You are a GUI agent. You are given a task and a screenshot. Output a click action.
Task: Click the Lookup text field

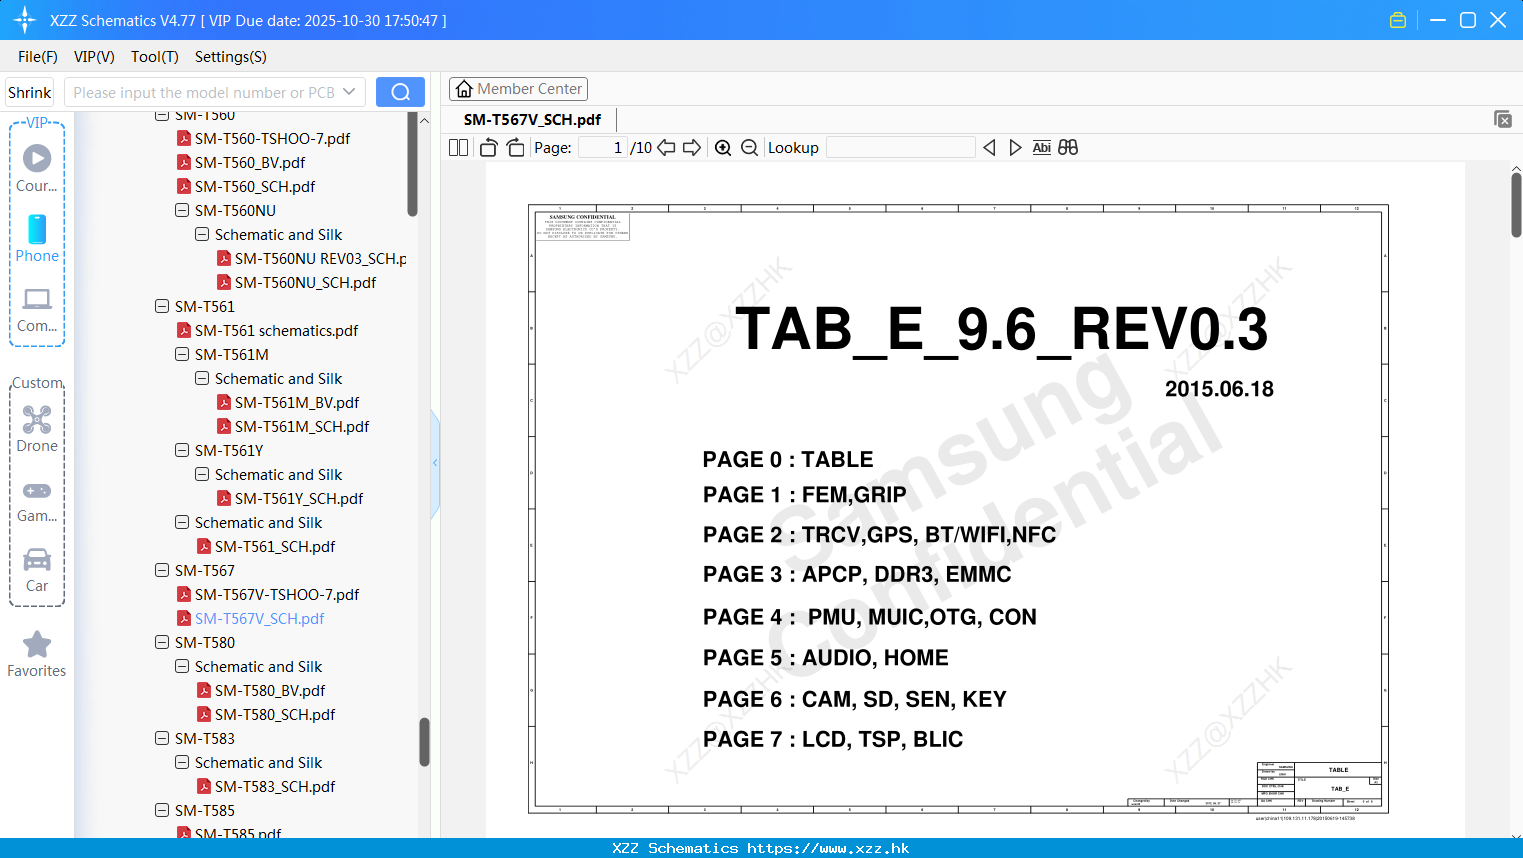pyautogui.click(x=901, y=147)
